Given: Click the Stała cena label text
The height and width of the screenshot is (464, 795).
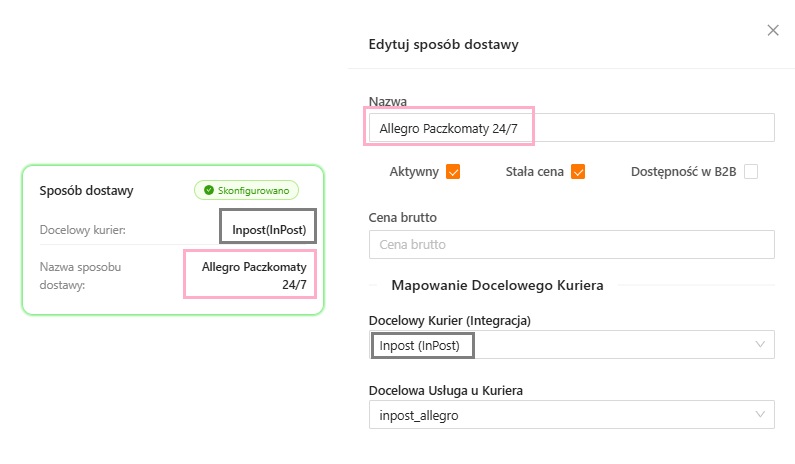Looking at the screenshot, I should (x=535, y=172).
